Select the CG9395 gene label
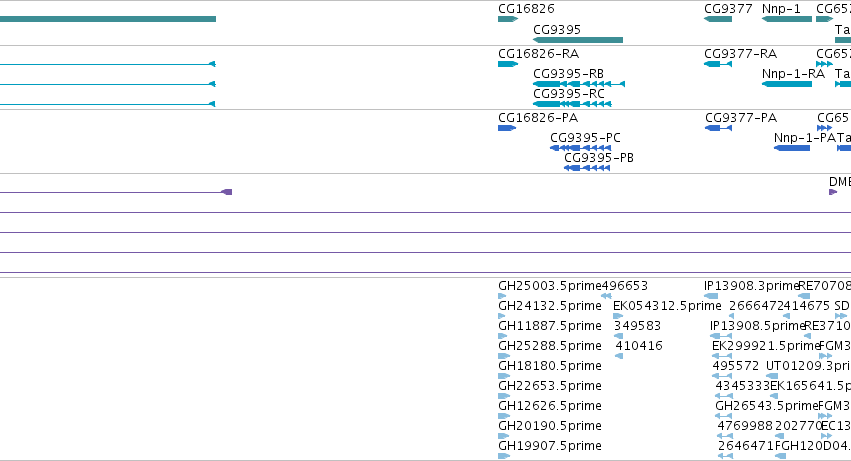The height and width of the screenshot is (461, 851). pos(557,29)
